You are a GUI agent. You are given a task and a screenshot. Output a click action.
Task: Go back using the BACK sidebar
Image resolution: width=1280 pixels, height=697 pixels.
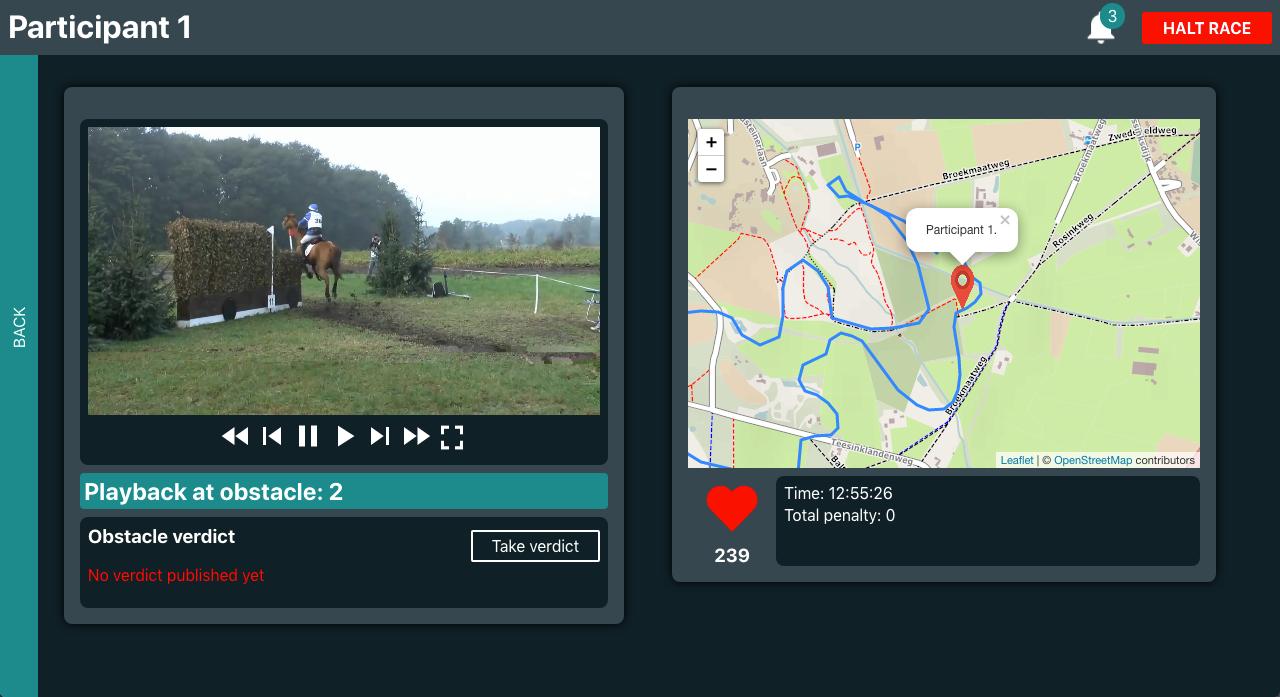19,327
